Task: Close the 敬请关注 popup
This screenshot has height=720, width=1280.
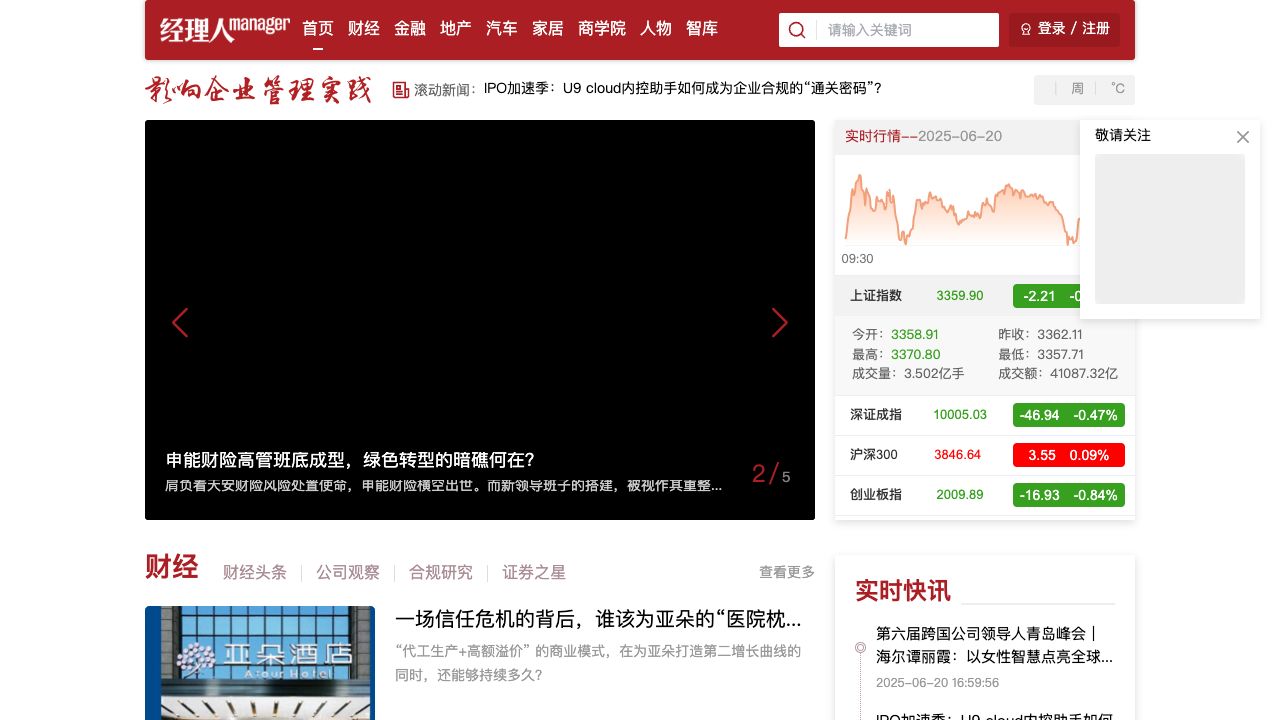Action: click(x=1243, y=137)
